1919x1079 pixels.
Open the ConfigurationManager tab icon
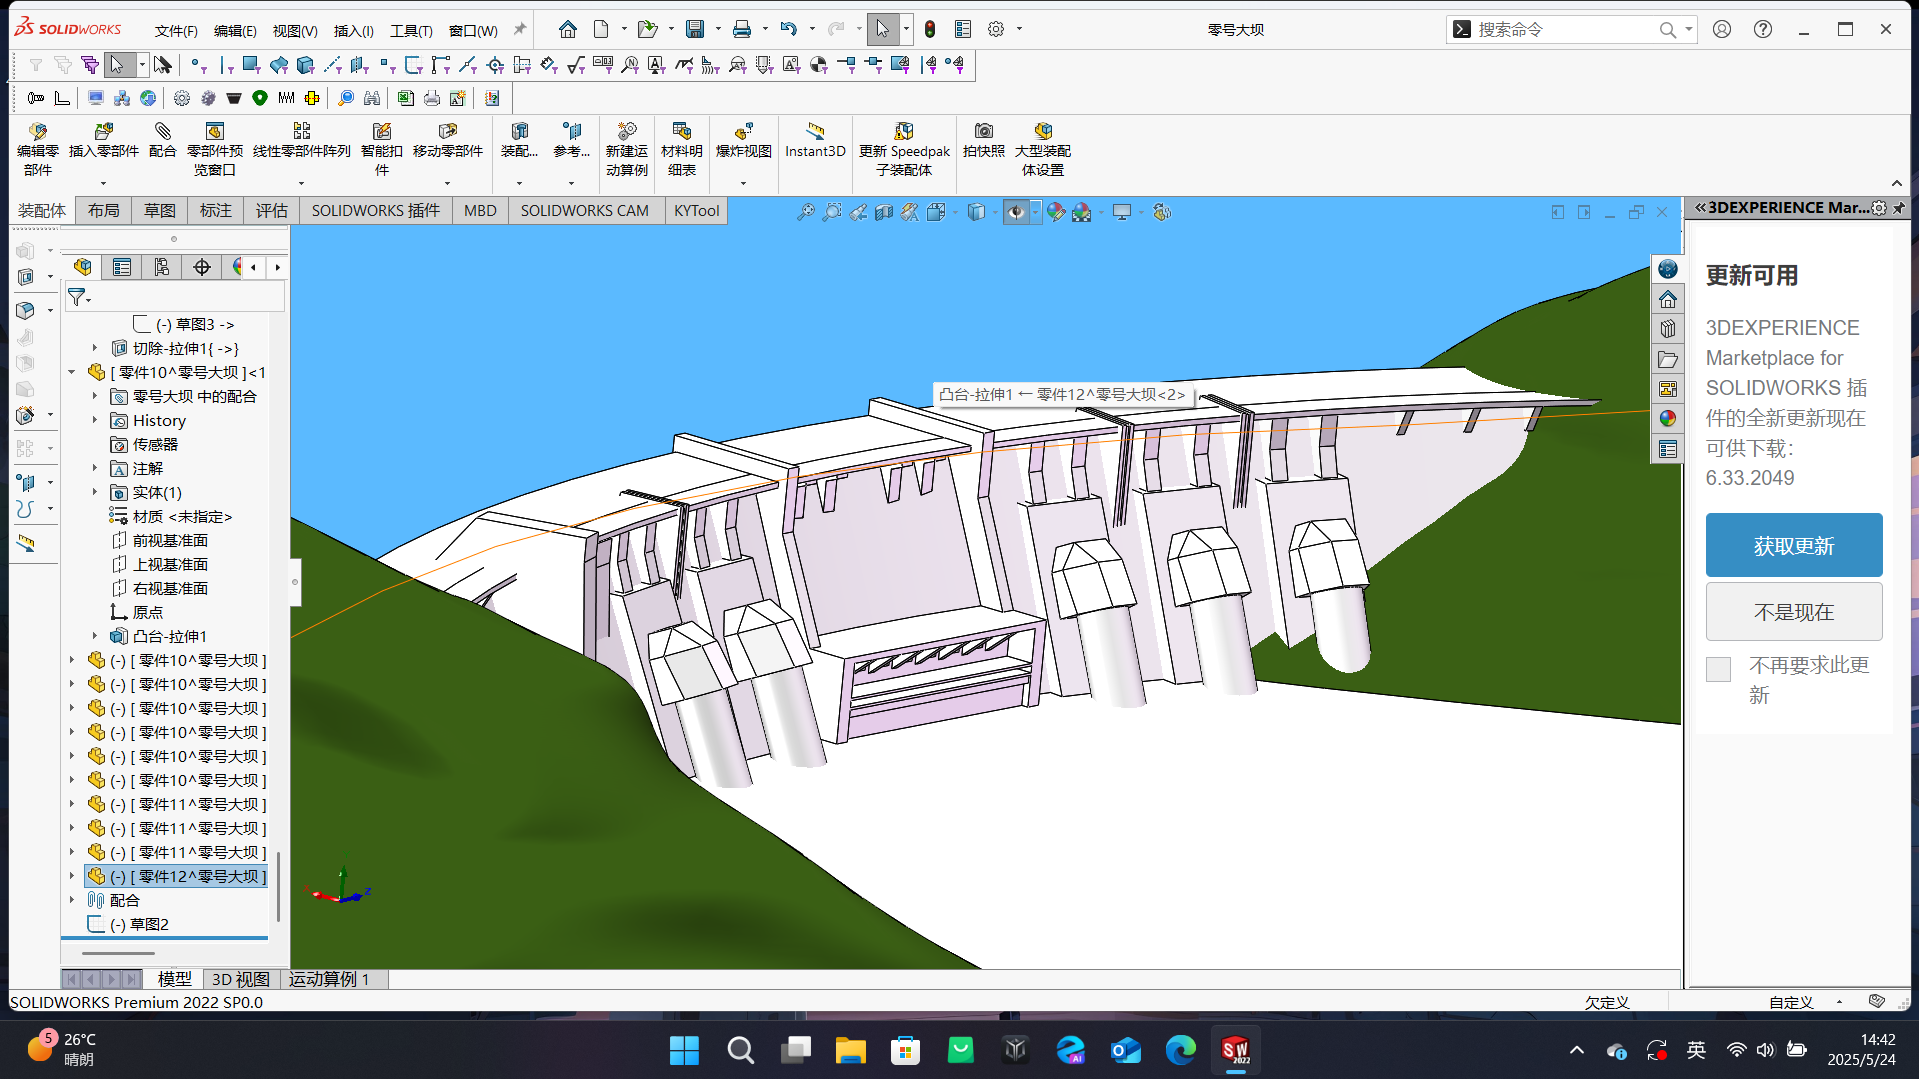pos(162,267)
